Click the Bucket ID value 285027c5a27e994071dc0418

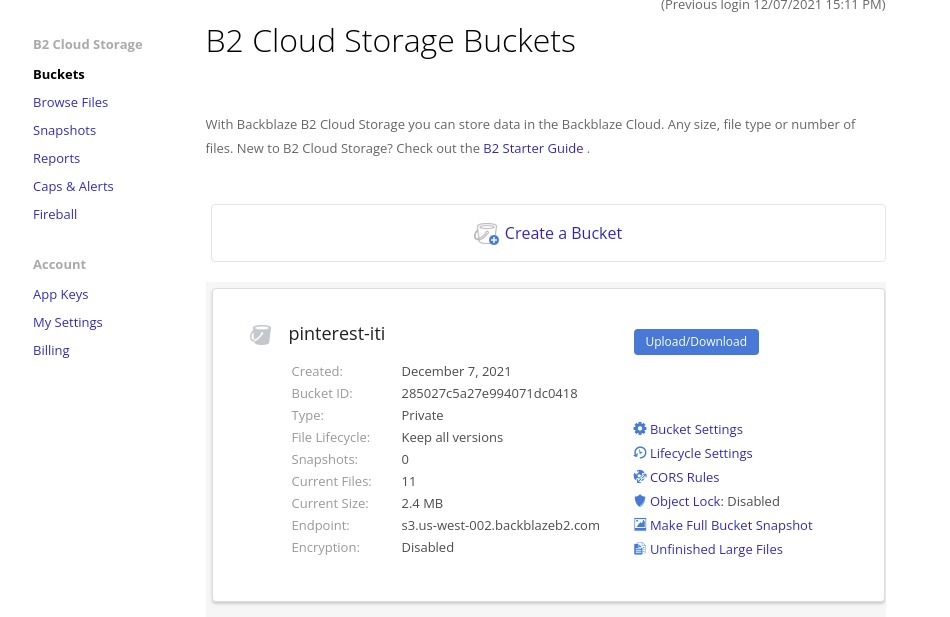490,393
